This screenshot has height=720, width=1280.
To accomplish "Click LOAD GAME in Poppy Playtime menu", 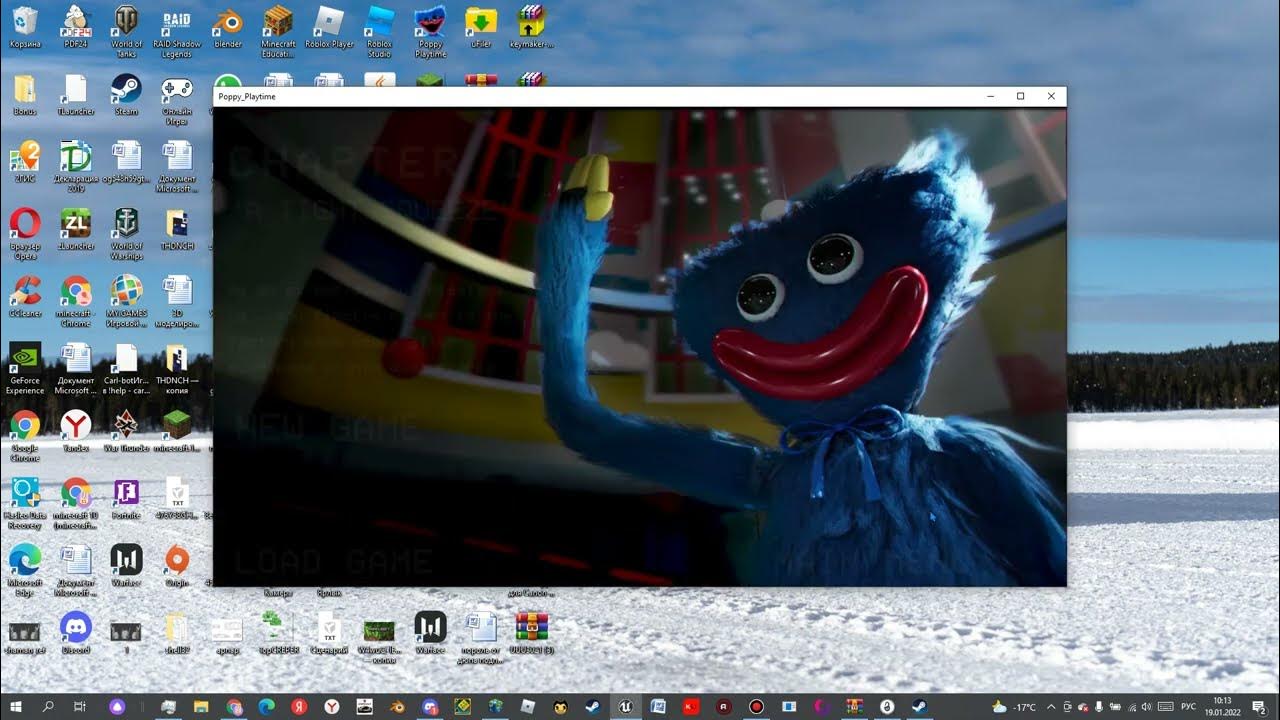I will [x=334, y=562].
